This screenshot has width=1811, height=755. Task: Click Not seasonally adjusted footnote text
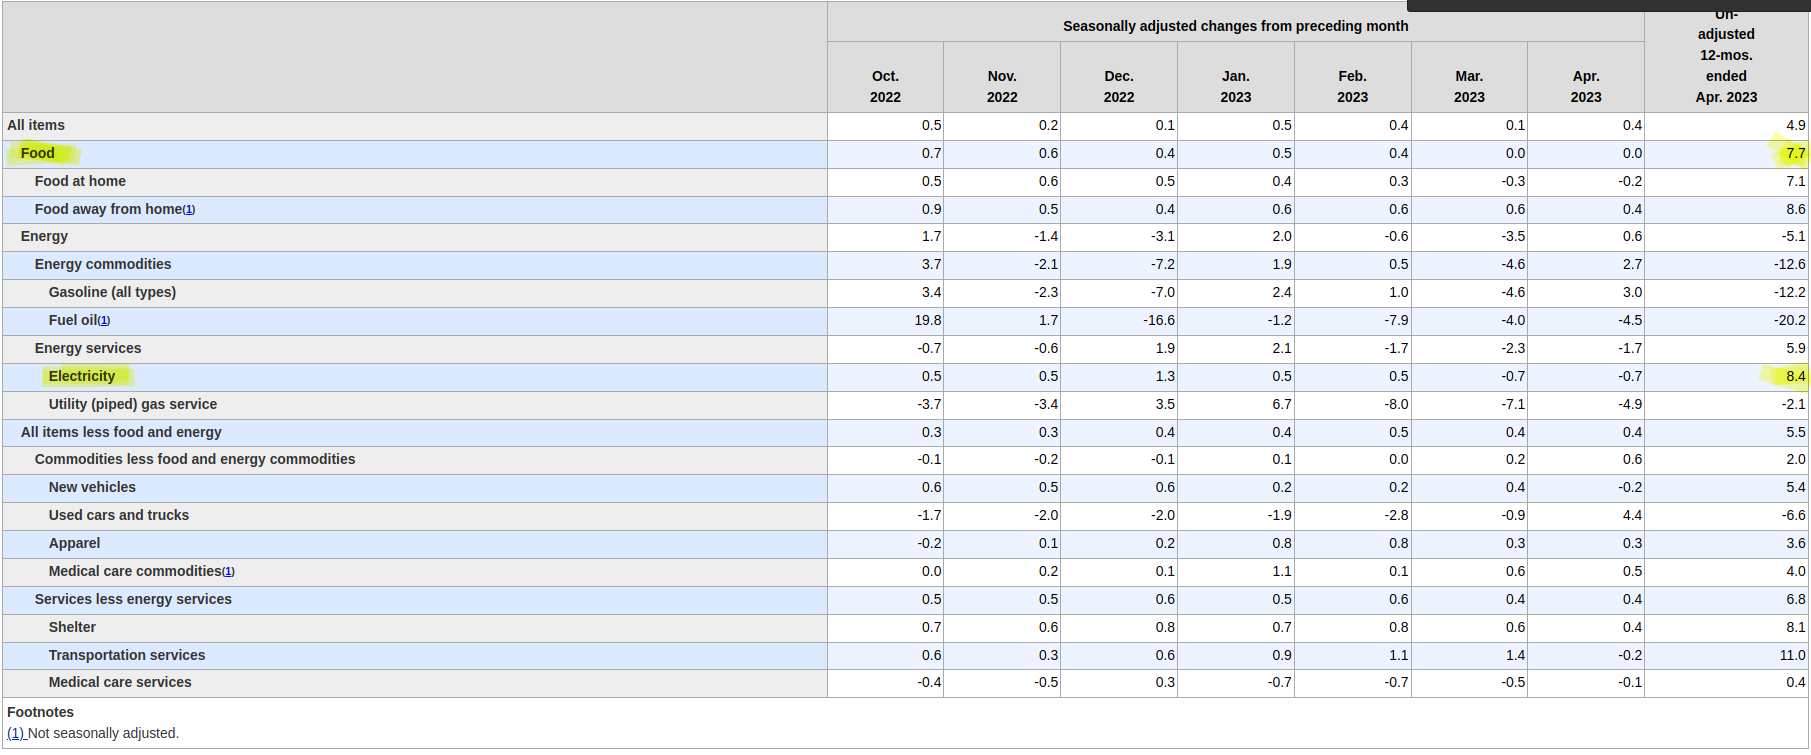click(x=104, y=733)
